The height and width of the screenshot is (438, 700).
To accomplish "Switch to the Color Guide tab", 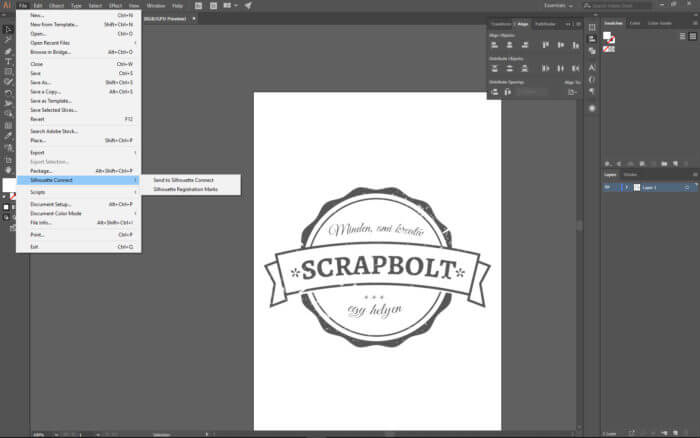I will (659, 23).
